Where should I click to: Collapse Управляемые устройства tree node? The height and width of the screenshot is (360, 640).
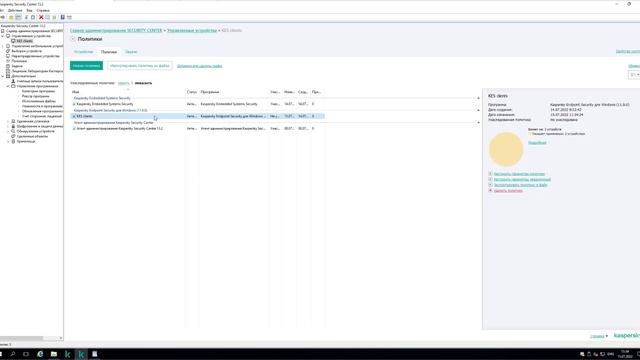pos(3,36)
